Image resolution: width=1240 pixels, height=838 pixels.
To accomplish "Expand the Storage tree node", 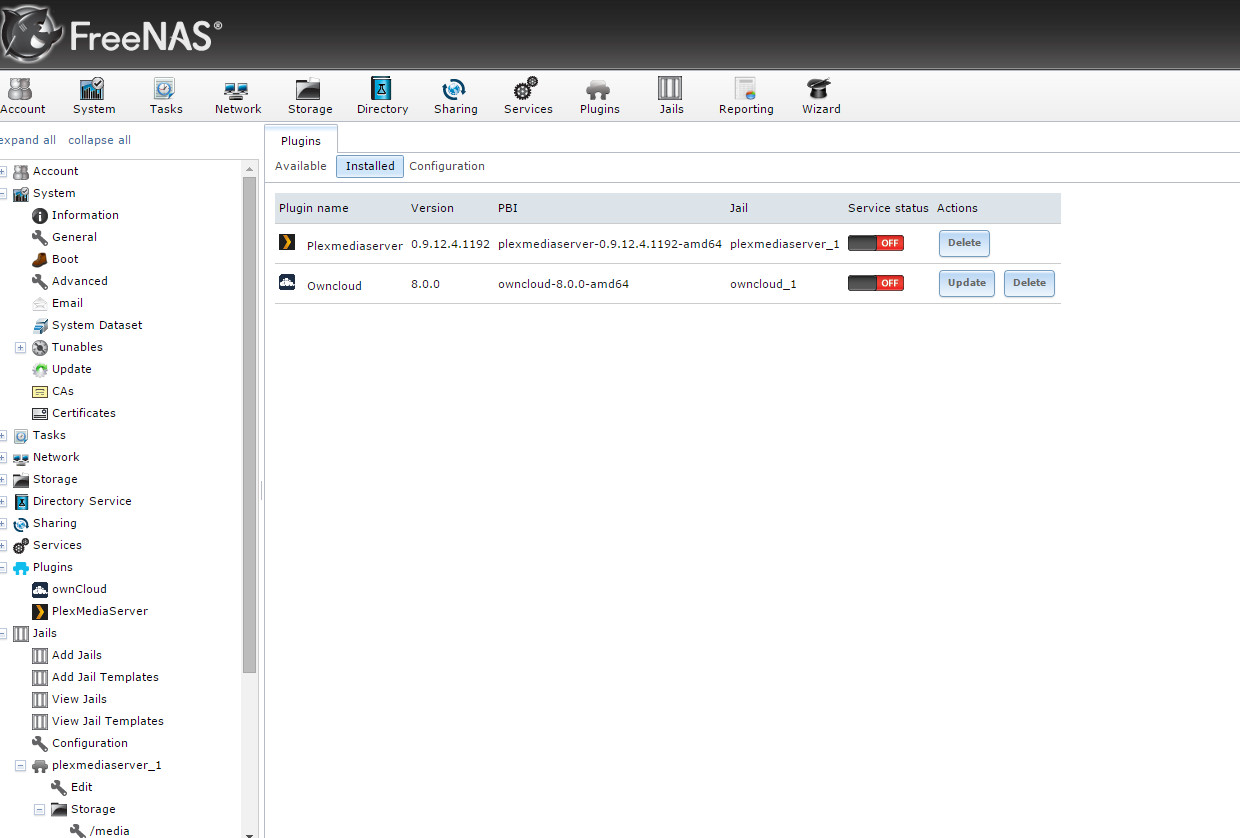I will point(3,479).
